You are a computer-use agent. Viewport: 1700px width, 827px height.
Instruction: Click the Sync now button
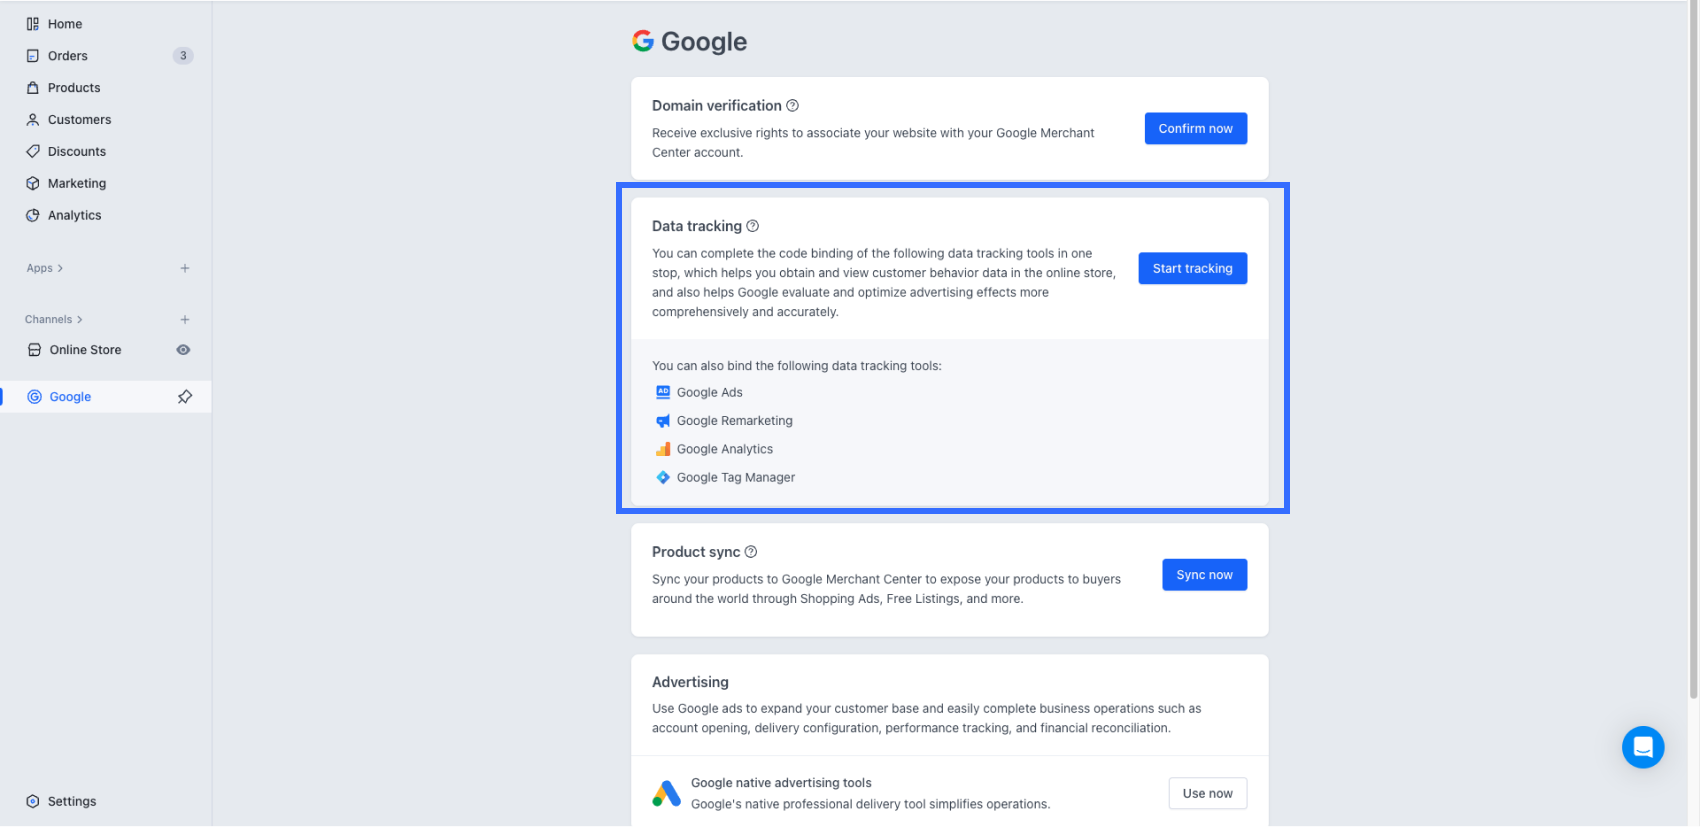[1204, 575]
